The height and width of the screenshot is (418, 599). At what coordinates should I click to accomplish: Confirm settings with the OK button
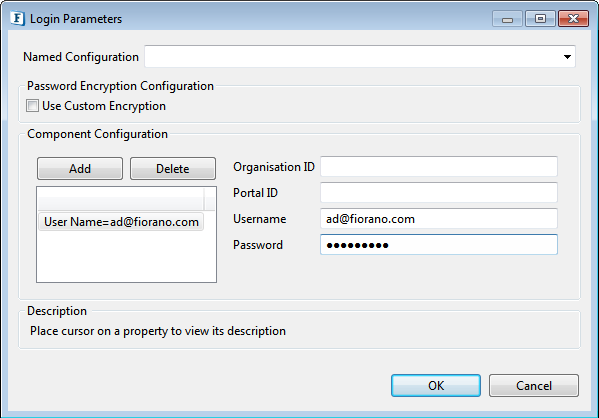coord(436,386)
